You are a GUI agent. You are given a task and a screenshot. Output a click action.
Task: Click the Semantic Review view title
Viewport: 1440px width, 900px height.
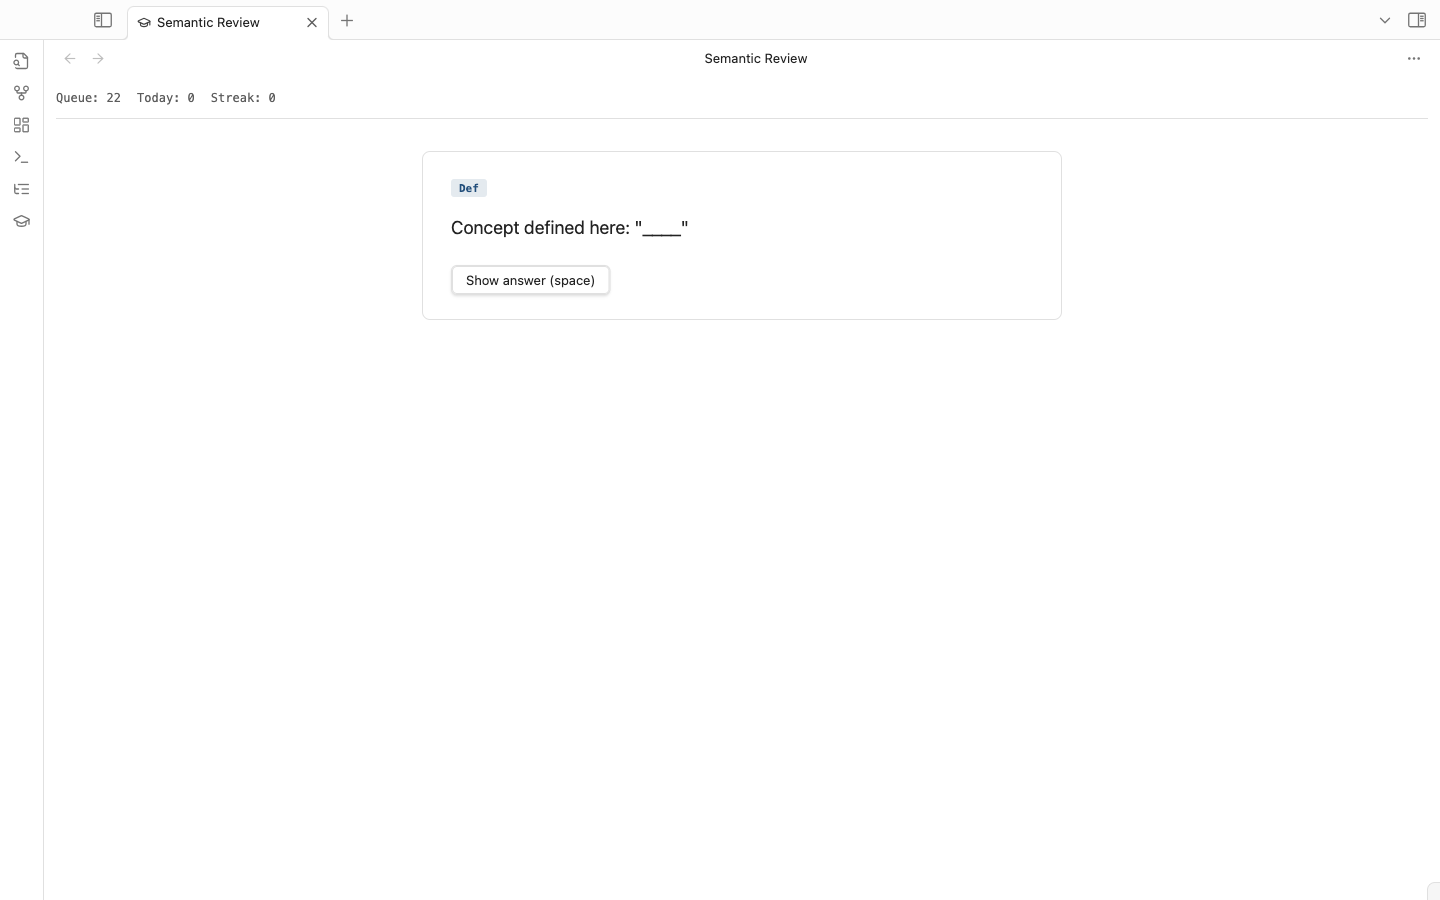point(756,58)
